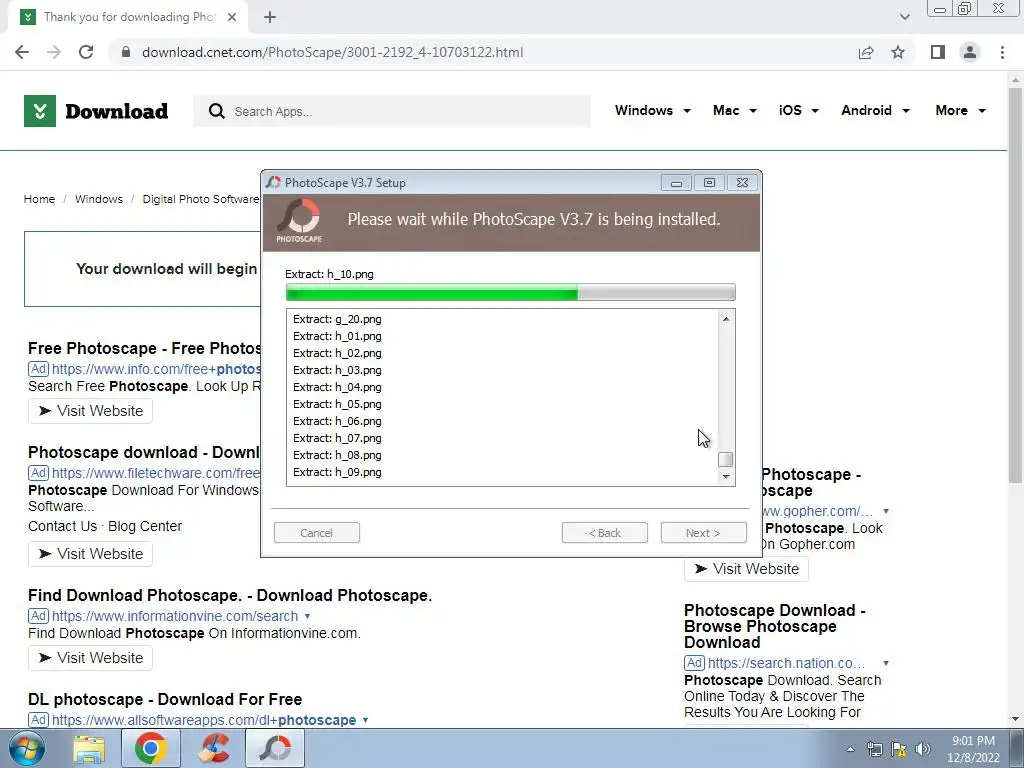Click the CNET Download green logo
This screenshot has height=768, width=1024.
point(96,111)
